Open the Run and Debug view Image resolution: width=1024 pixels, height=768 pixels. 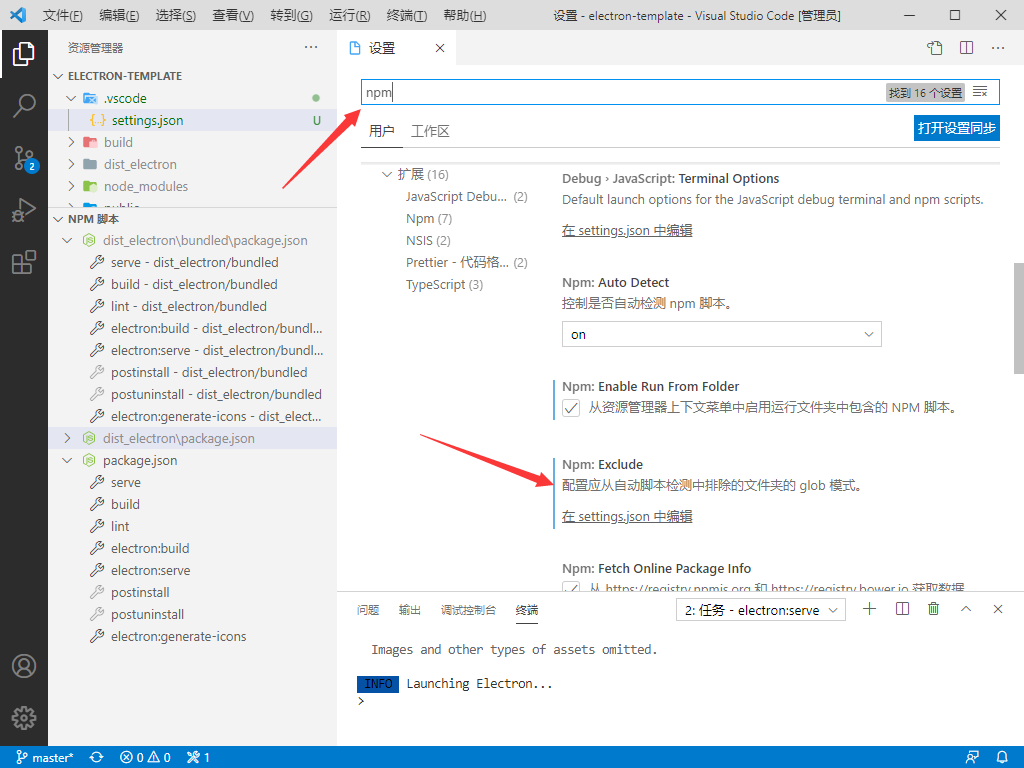(x=24, y=210)
